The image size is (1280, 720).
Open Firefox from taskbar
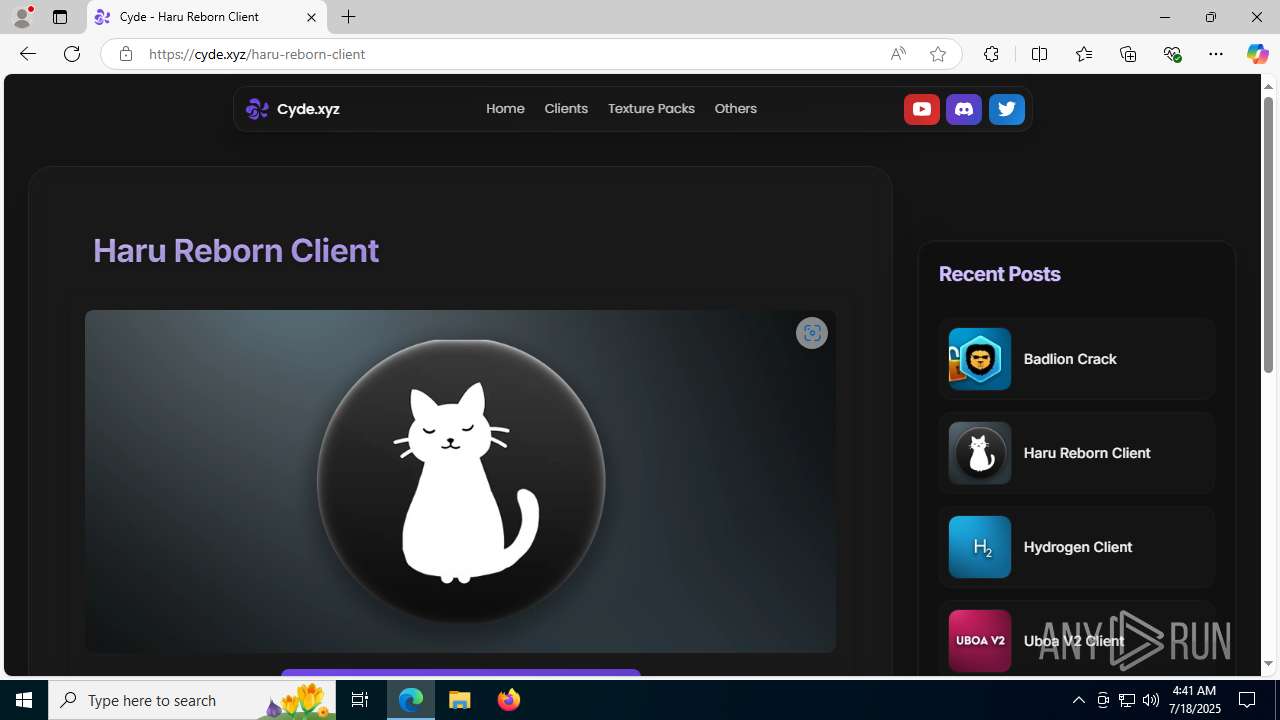(508, 700)
